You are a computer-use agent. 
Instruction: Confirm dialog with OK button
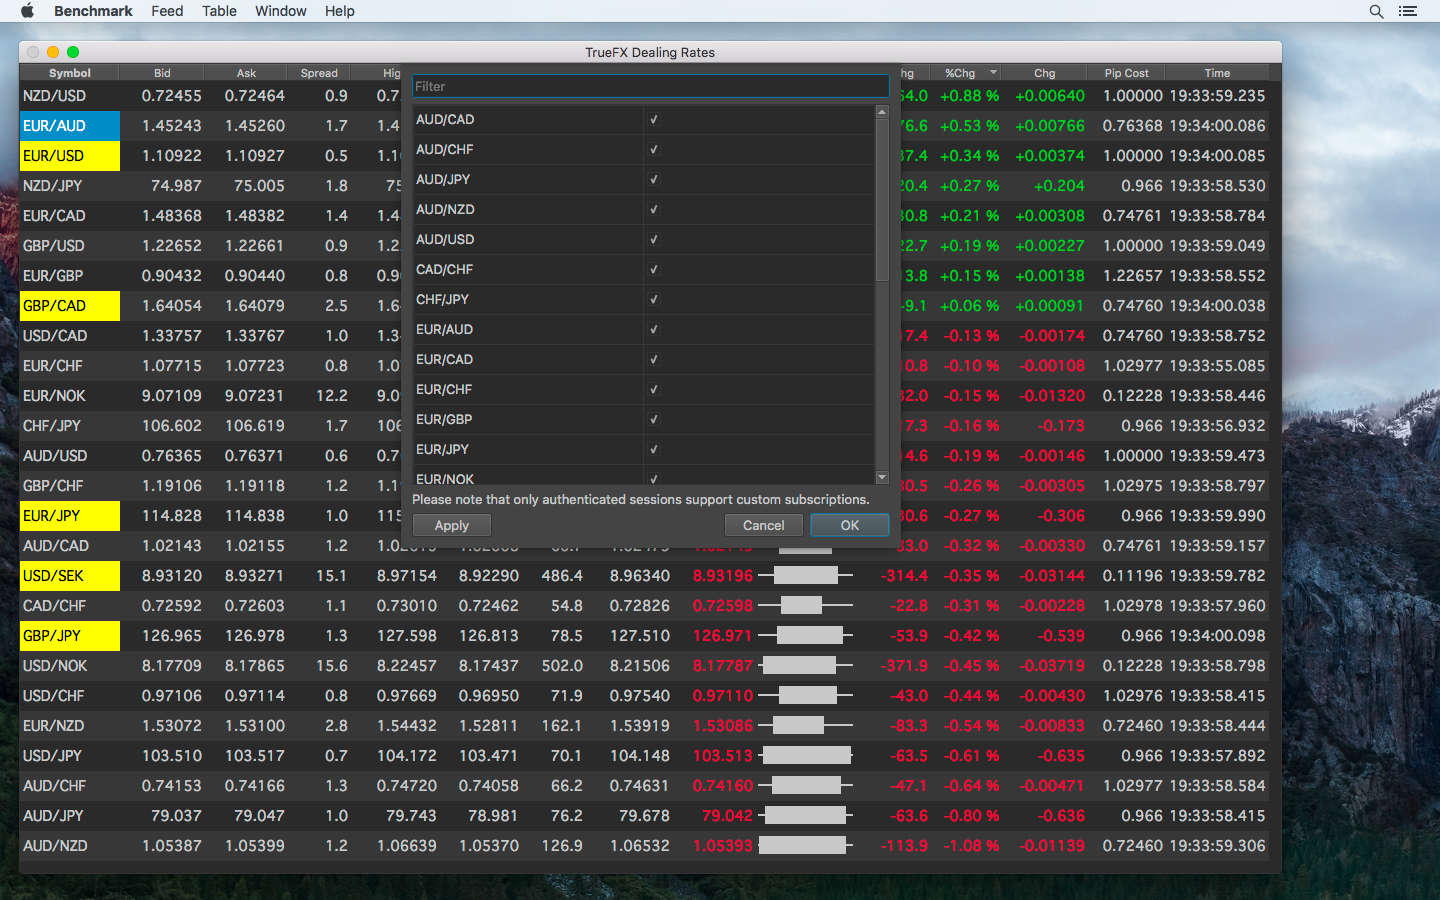coord(850,525)
